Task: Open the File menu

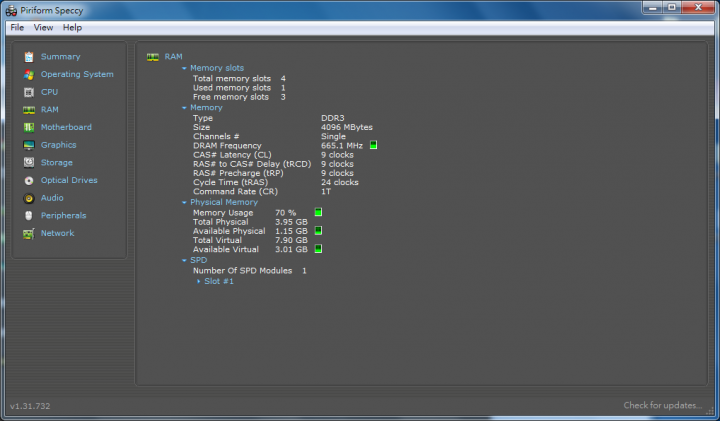Action: pyautogui.click(x=17, y=28)
